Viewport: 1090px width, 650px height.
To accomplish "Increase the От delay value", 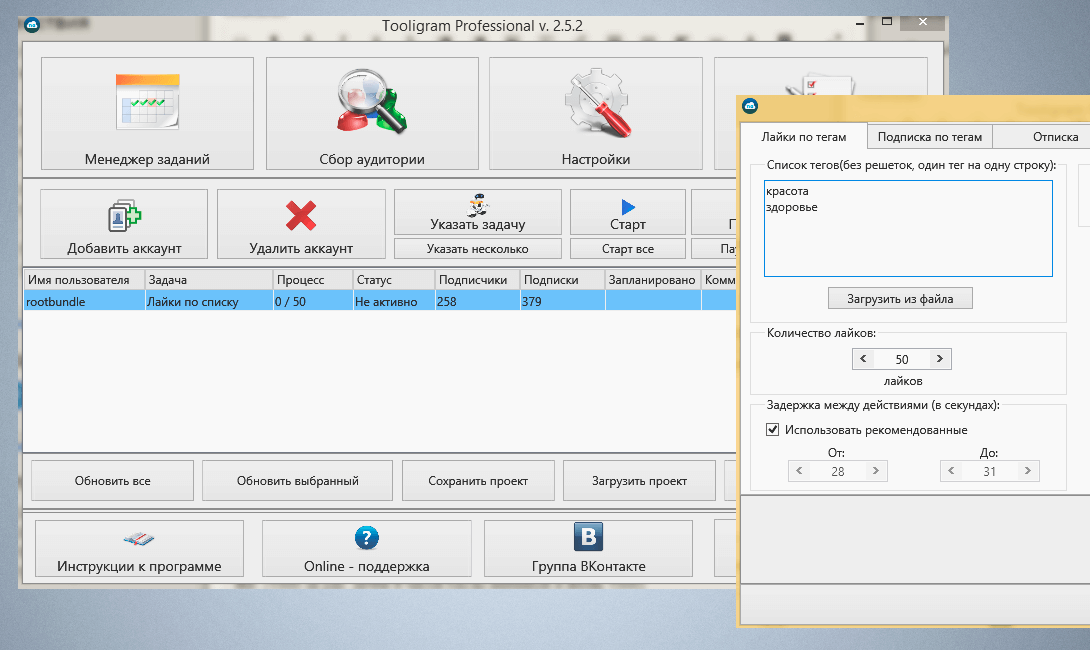I will 876,471.
